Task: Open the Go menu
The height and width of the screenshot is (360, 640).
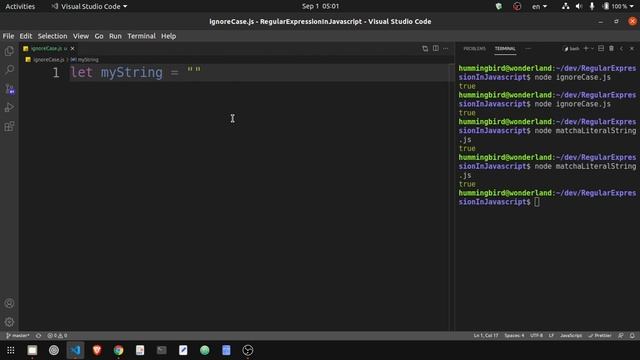Action: coord(99,36)
